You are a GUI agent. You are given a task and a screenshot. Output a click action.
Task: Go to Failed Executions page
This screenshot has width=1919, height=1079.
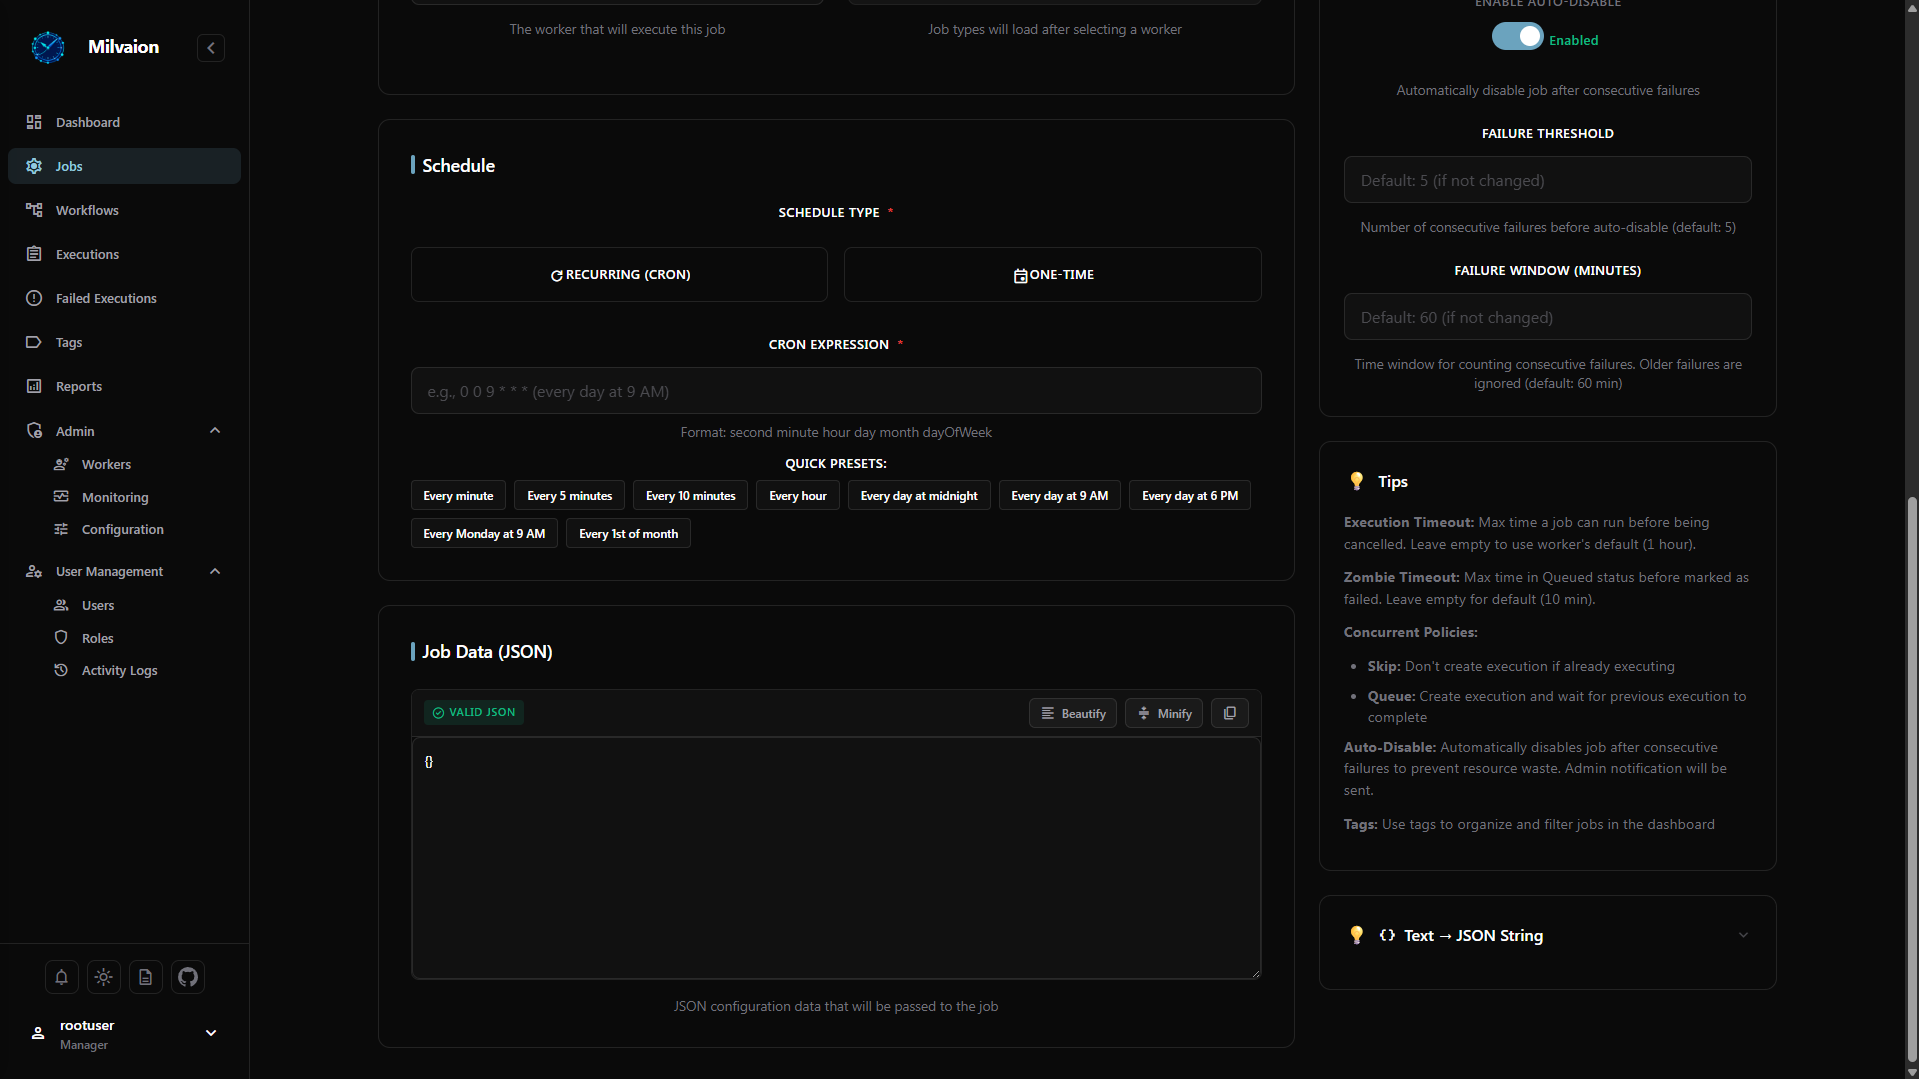124,298
